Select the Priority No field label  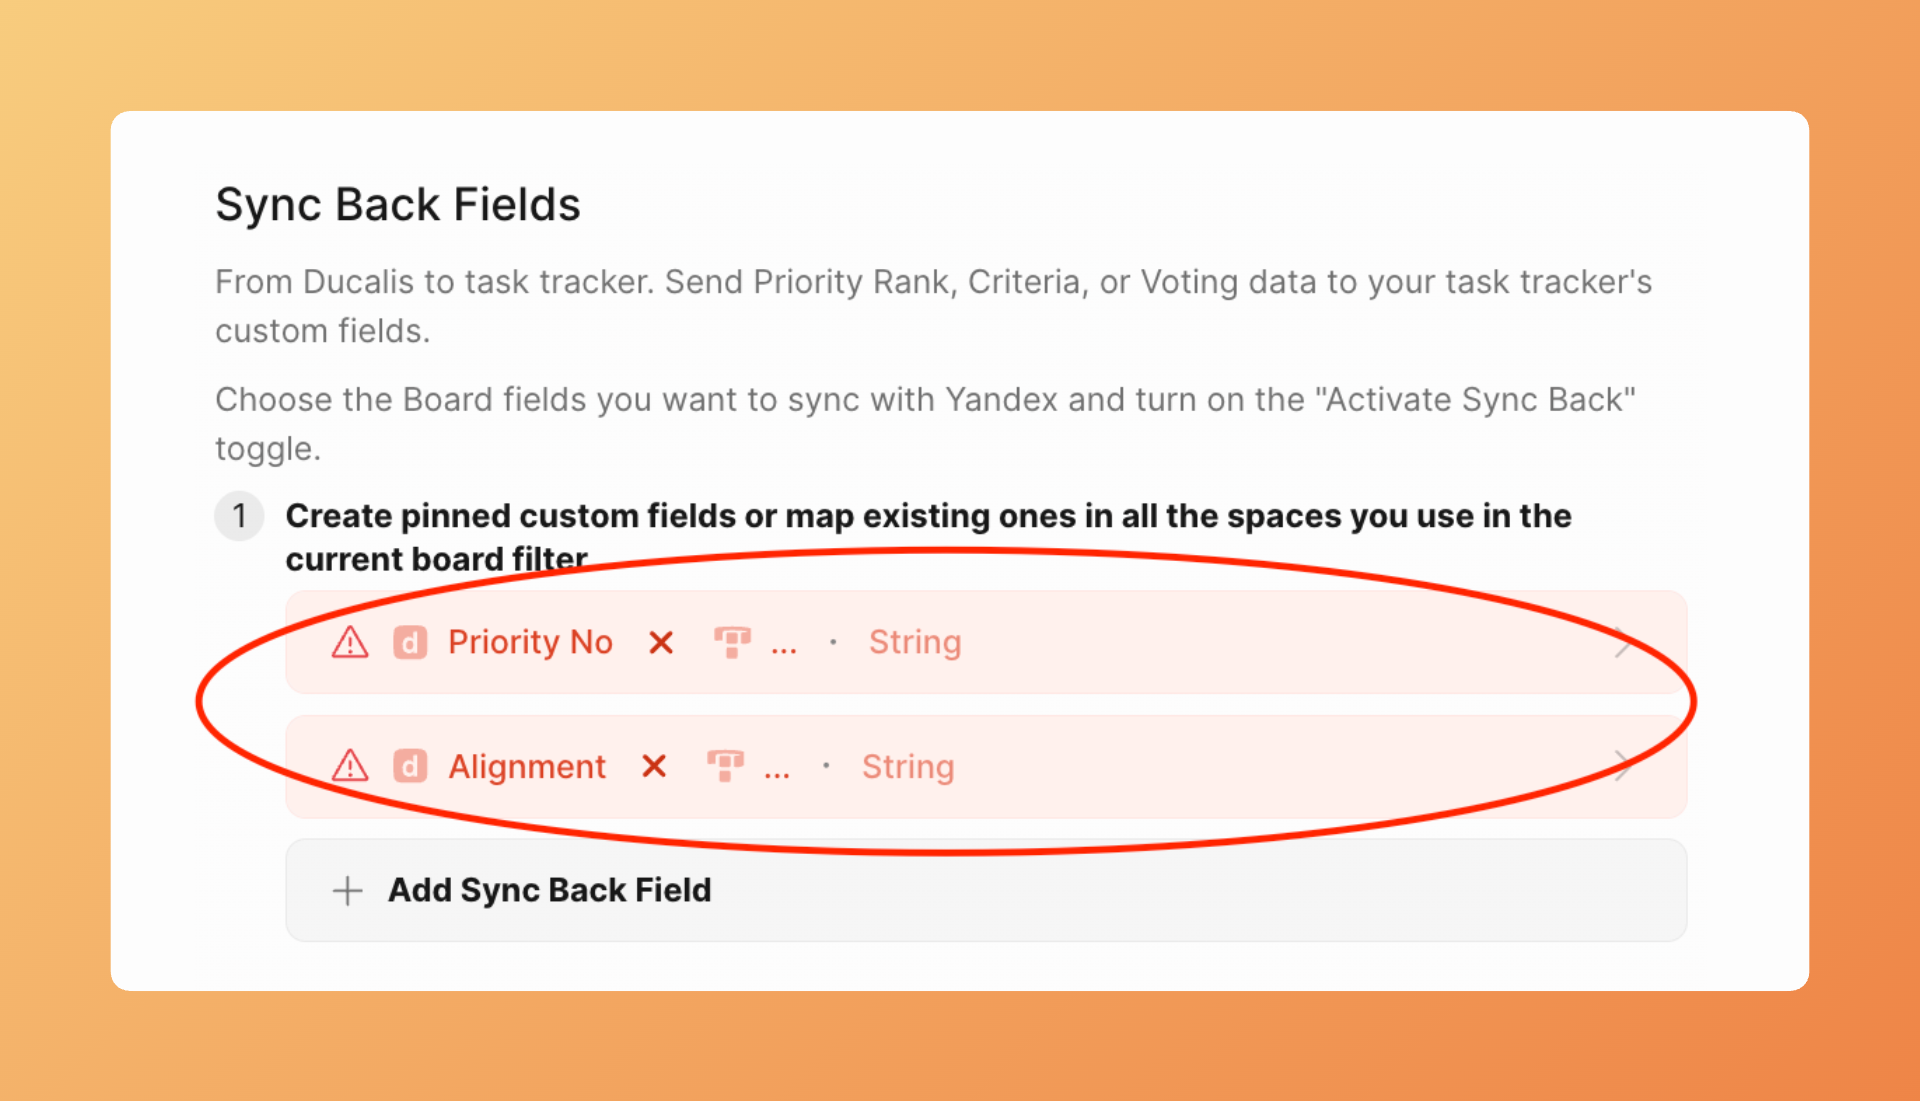tap(530, 642)
